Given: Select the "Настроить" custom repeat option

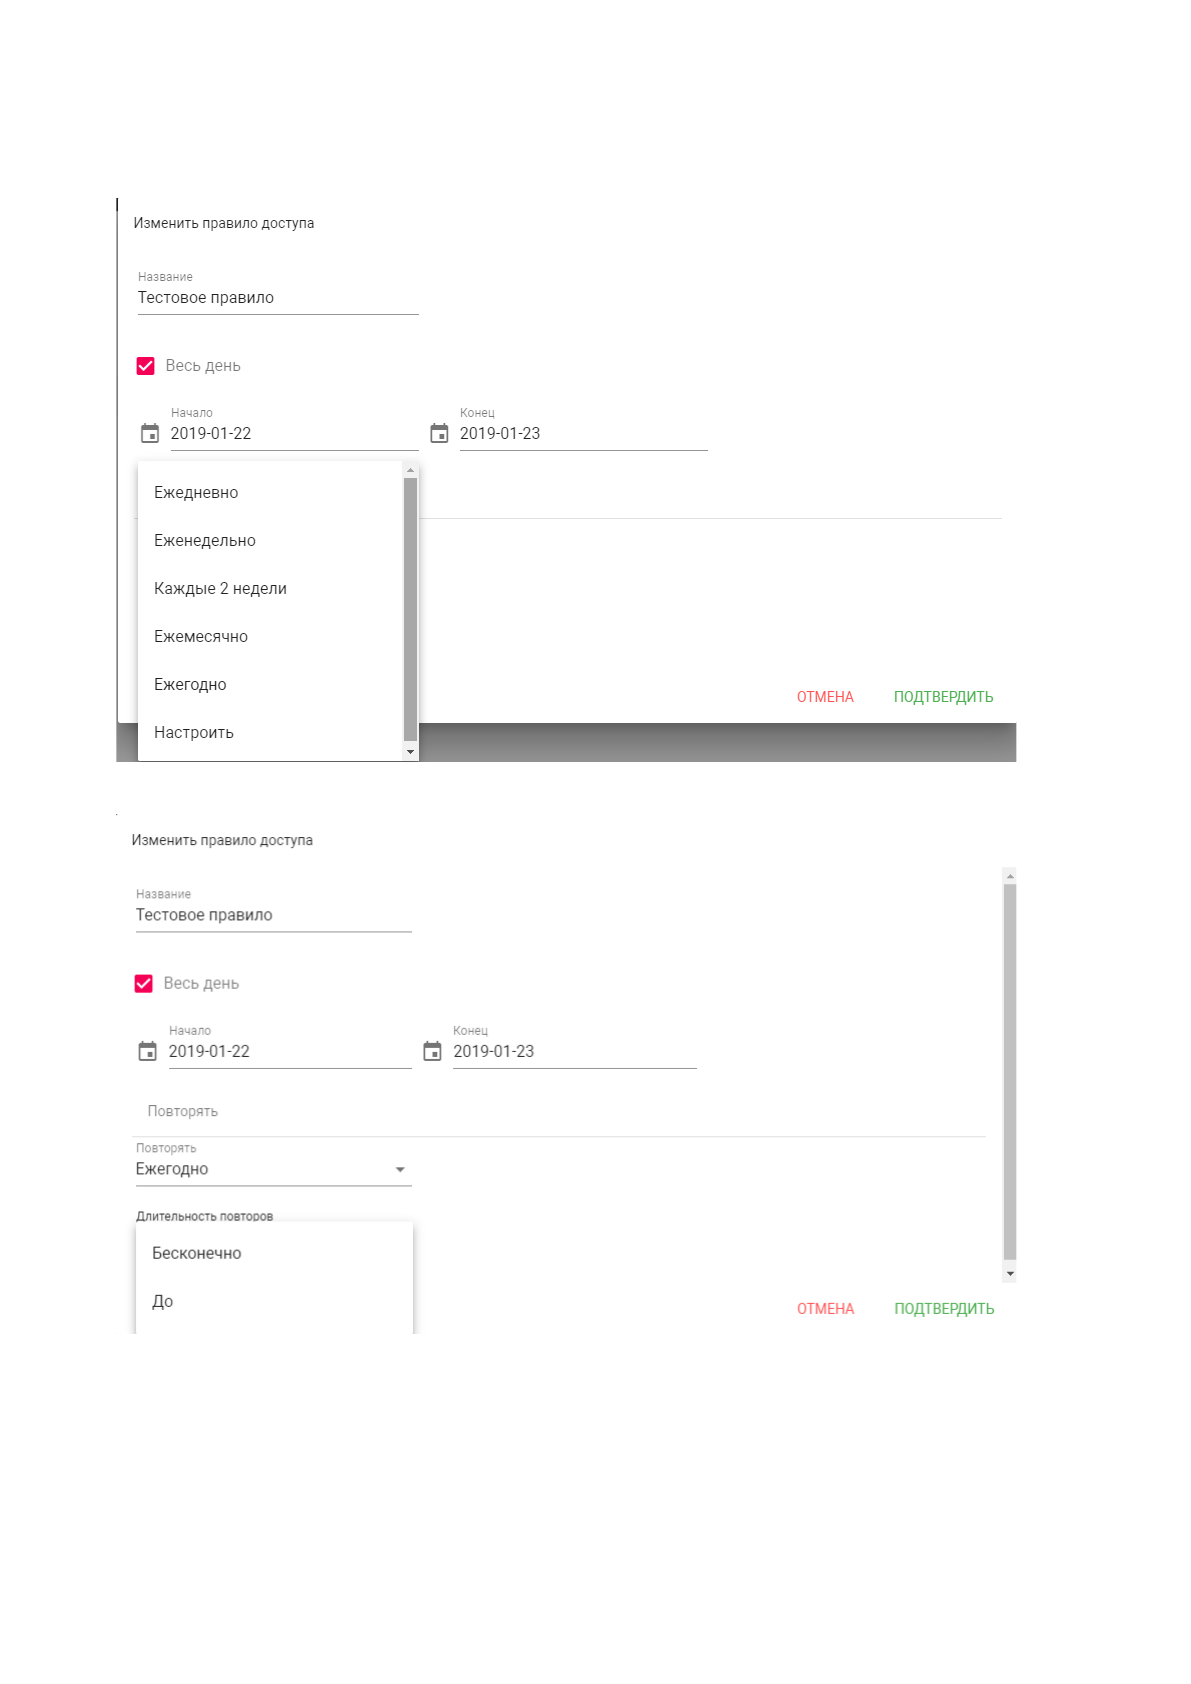Looking at the screenshot, I should [194, 732].
